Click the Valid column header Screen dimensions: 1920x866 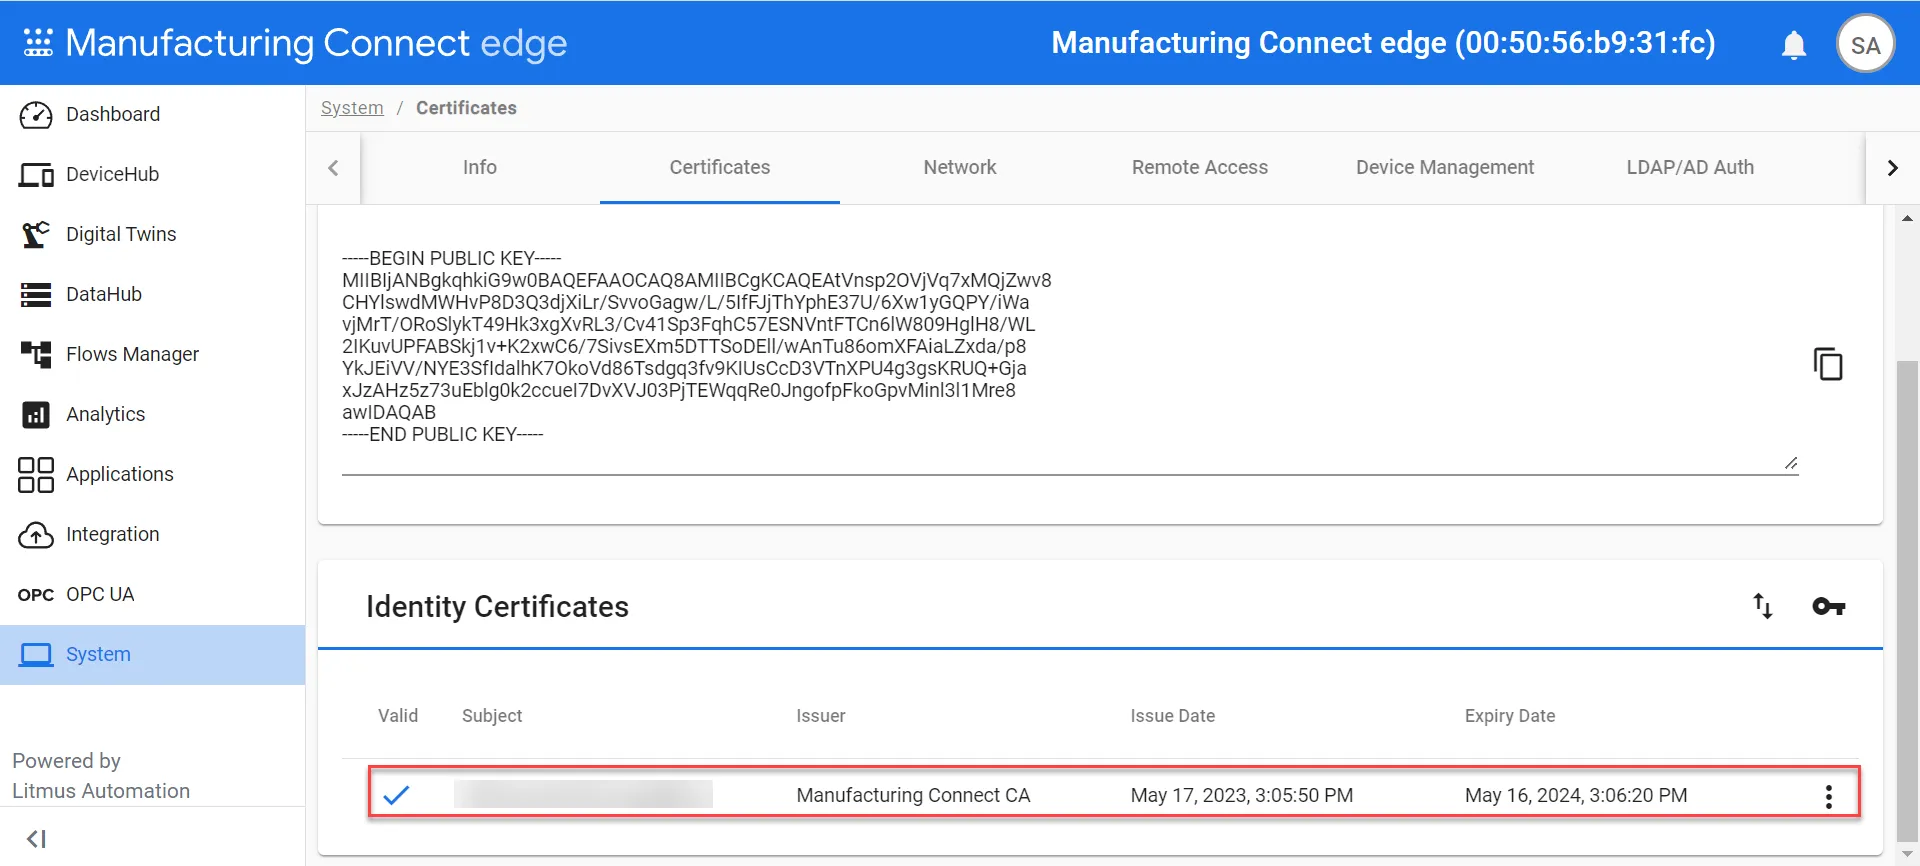click(398, 716)
